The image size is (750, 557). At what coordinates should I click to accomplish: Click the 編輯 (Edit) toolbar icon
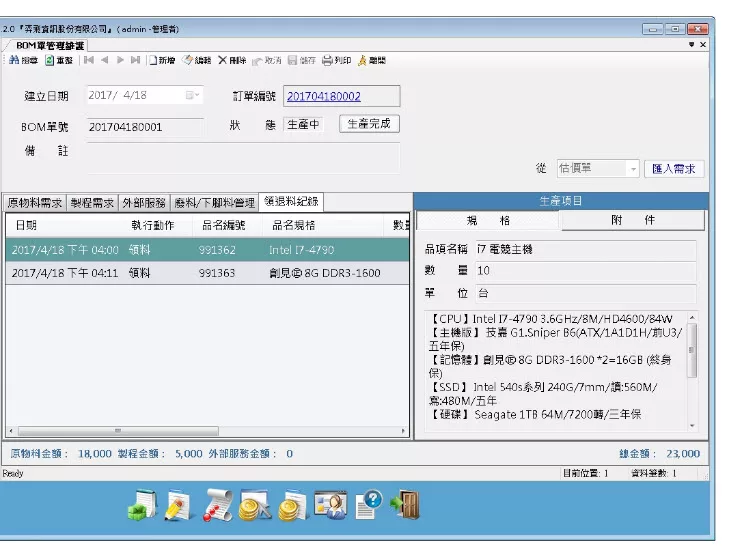[197, 61]
